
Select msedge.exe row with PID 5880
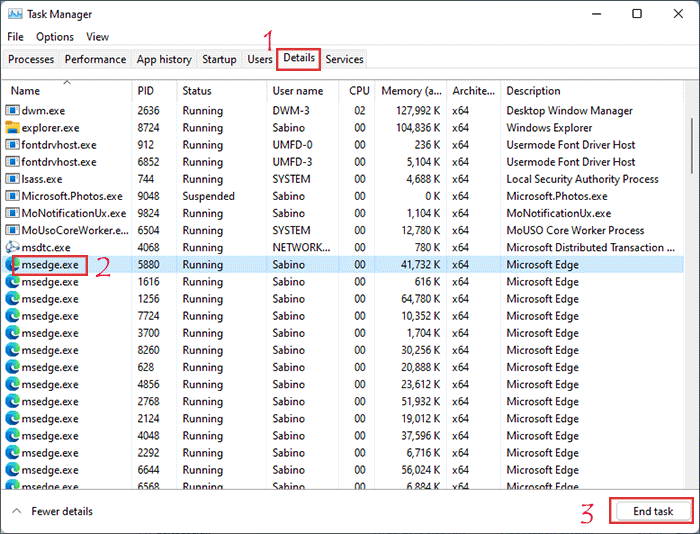pyautogui.click(x=343, y=264)
